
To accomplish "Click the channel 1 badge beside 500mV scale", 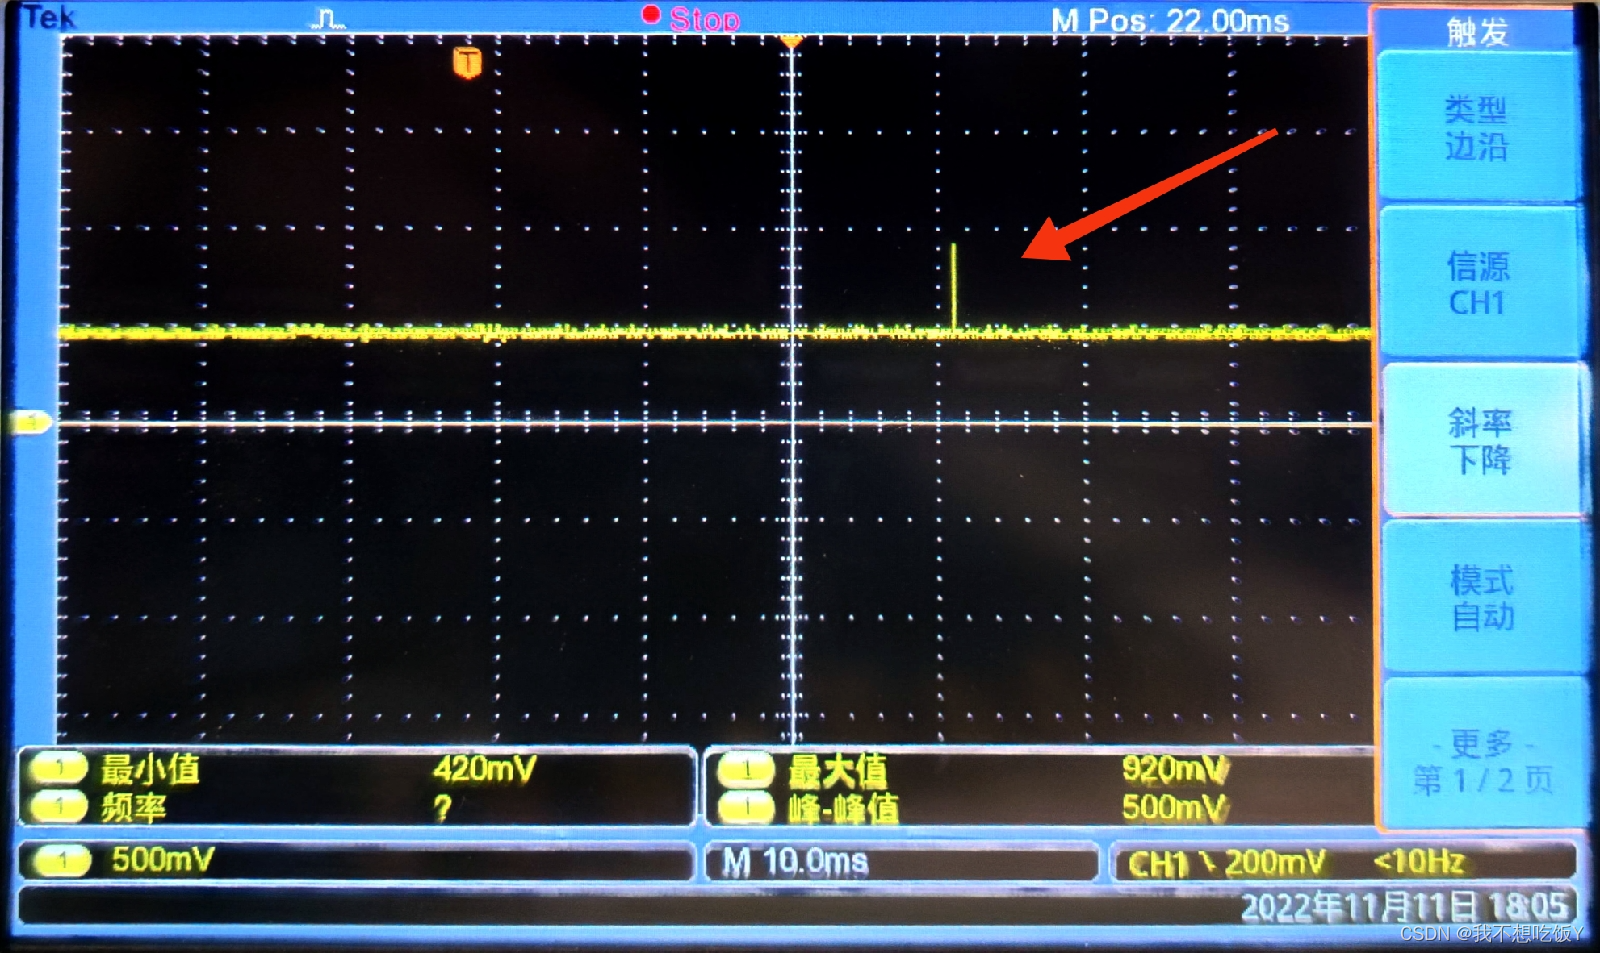I will [62, 860].
